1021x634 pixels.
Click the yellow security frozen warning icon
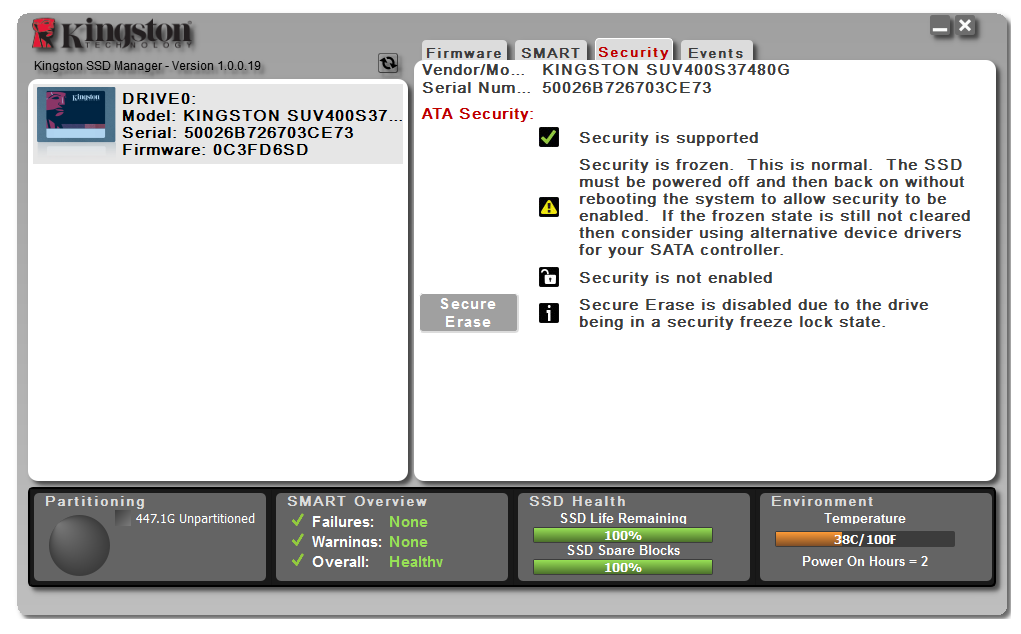pos(549,207)
